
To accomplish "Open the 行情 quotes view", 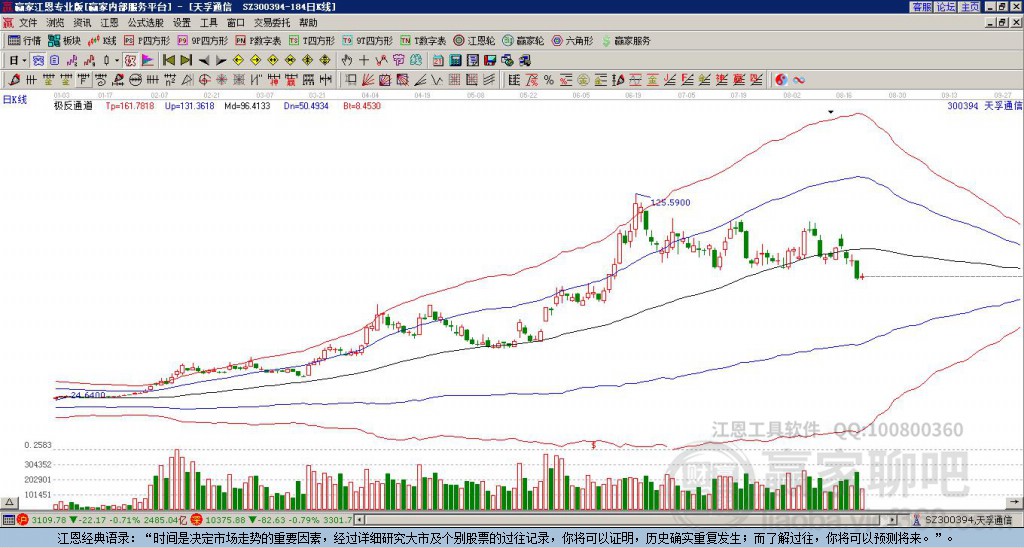I will 24,40.
